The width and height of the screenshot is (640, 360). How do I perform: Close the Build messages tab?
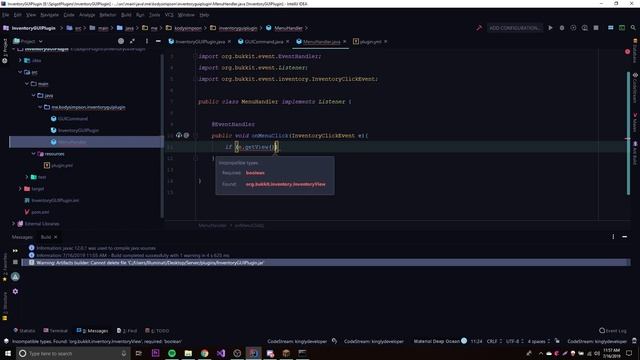click(56, 237)
